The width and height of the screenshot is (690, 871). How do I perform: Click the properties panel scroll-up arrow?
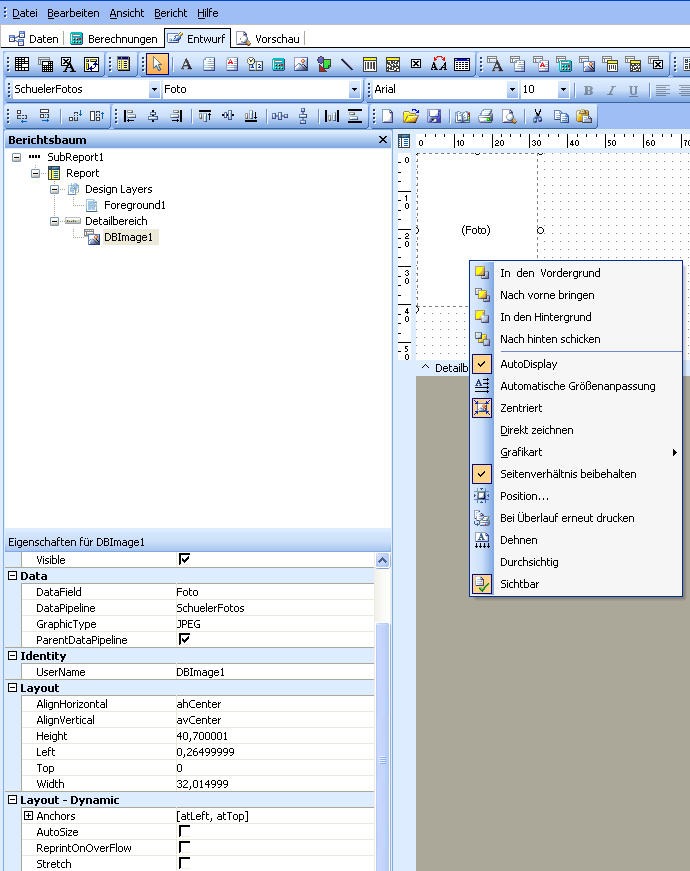click(382, 560)
